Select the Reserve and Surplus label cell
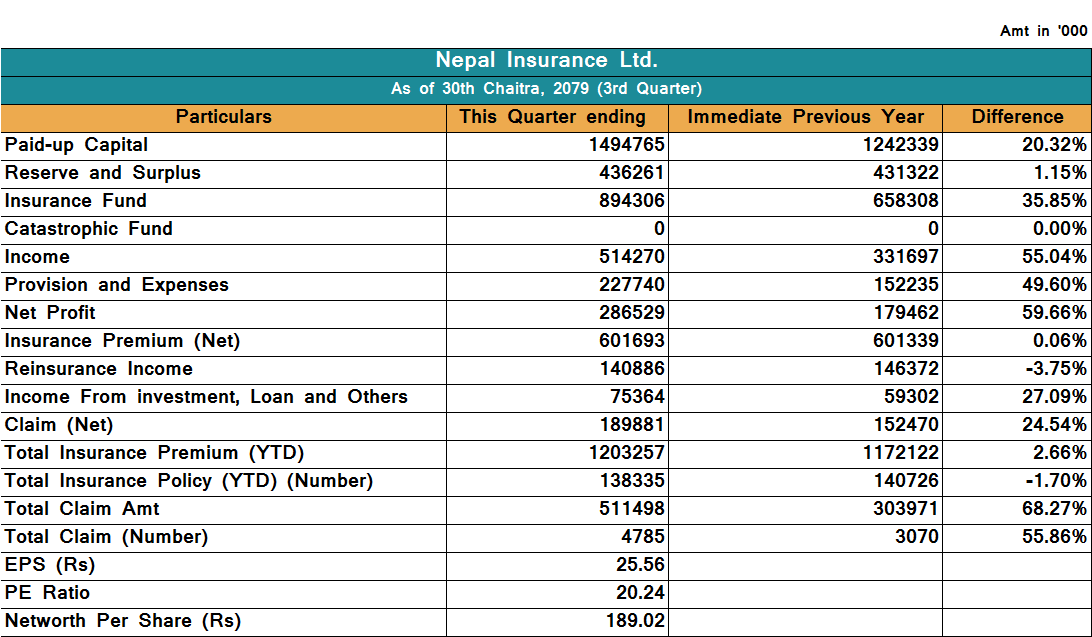The width and height of the screenshot is (1092, 637). coord(103,173)
